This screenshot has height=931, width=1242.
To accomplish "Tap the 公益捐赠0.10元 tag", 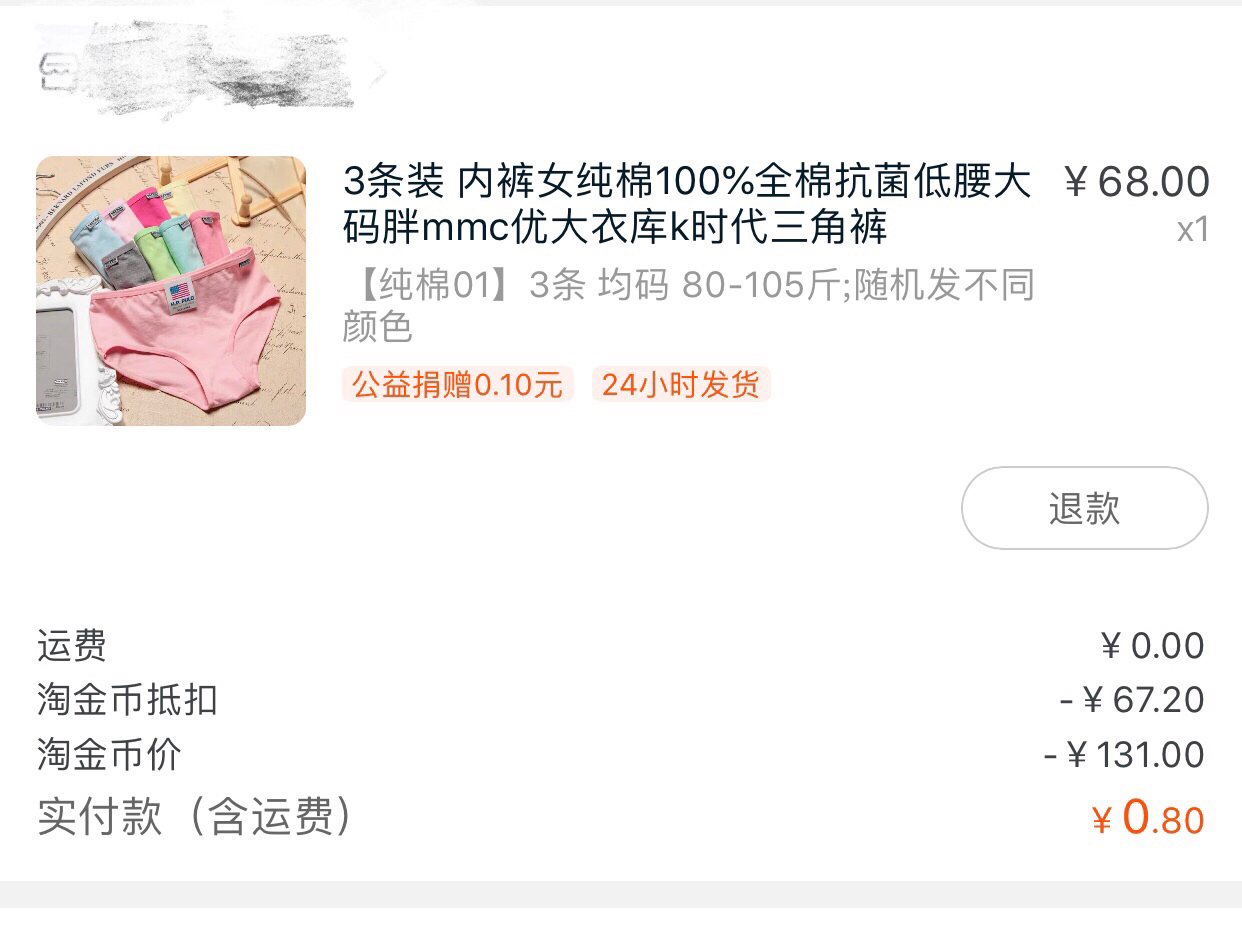I will click(x=458, y=384).
